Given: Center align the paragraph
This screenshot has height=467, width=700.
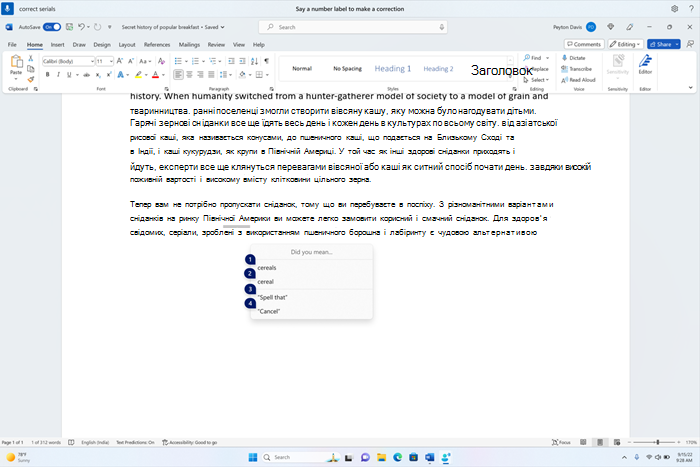Looking at the screenshot, I should point(189,75).
